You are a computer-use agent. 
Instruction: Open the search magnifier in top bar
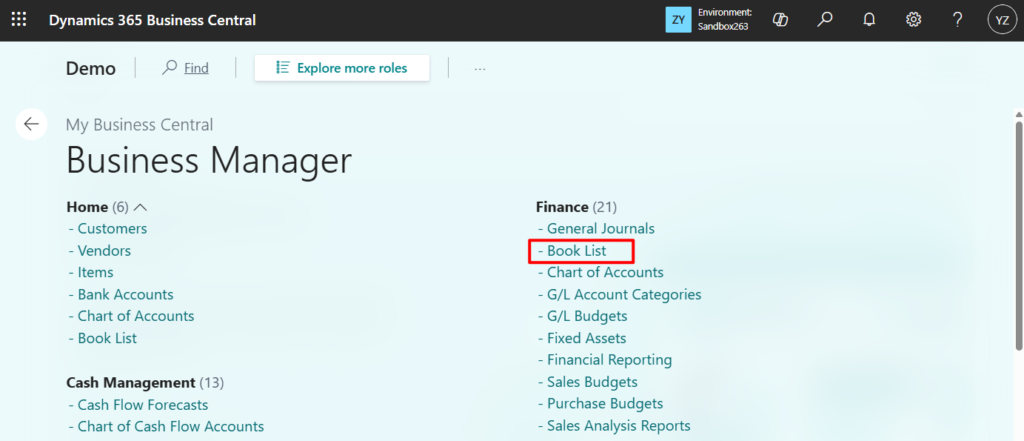coord(825,20)
